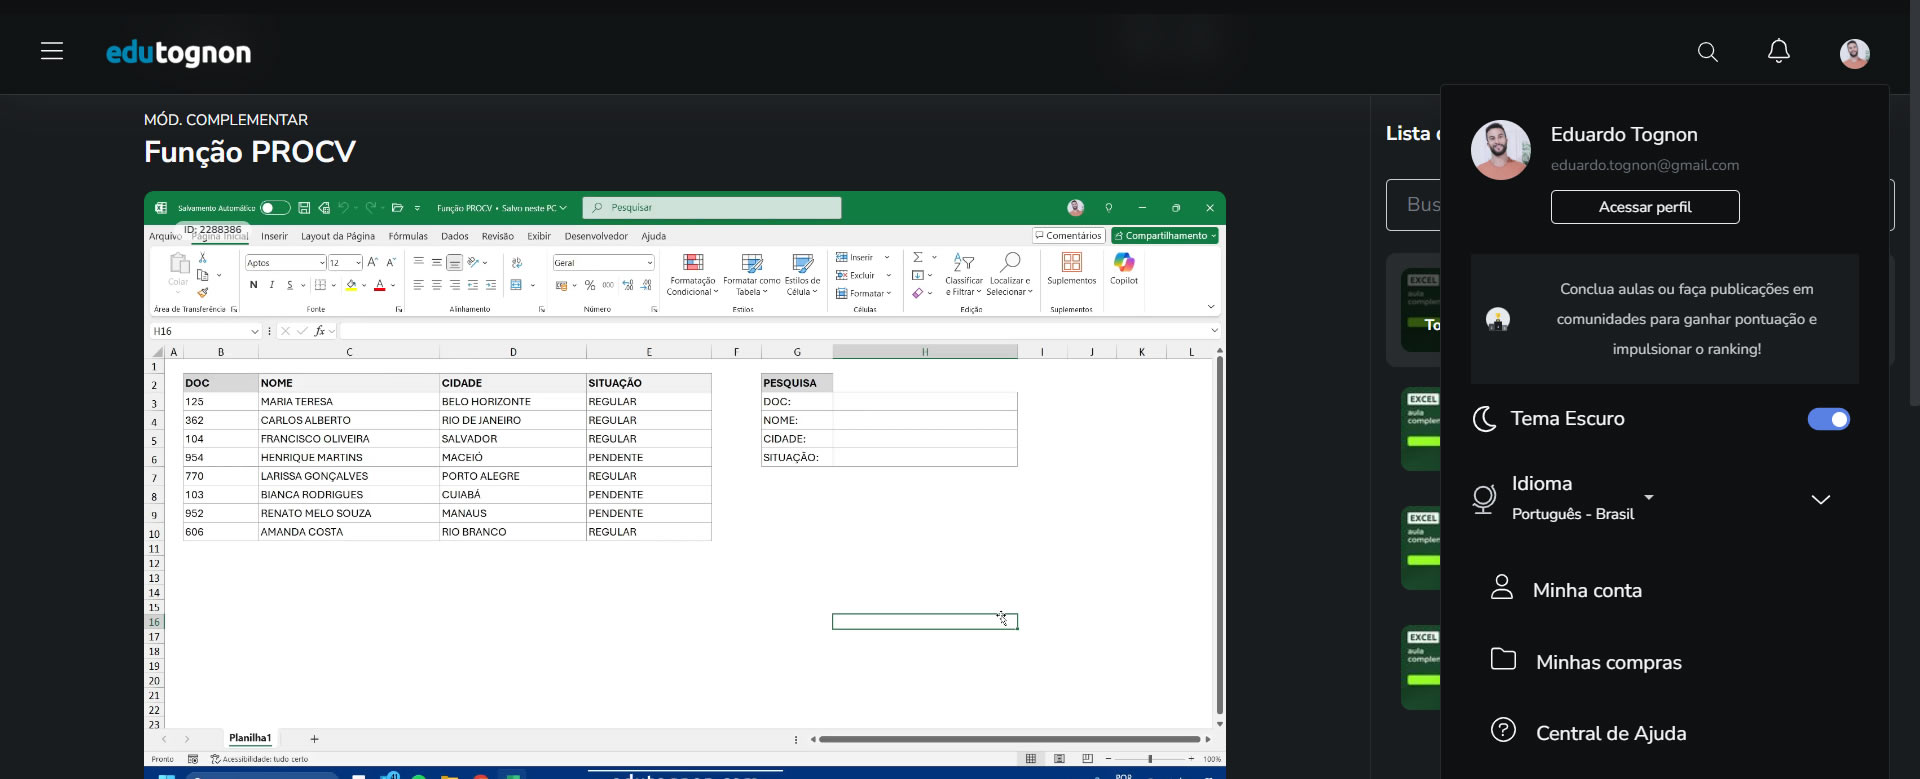Click the fx insert function icon
The width and height of the screenshot is (1920, 779).
pyautogui.click(x=320, y=331)
